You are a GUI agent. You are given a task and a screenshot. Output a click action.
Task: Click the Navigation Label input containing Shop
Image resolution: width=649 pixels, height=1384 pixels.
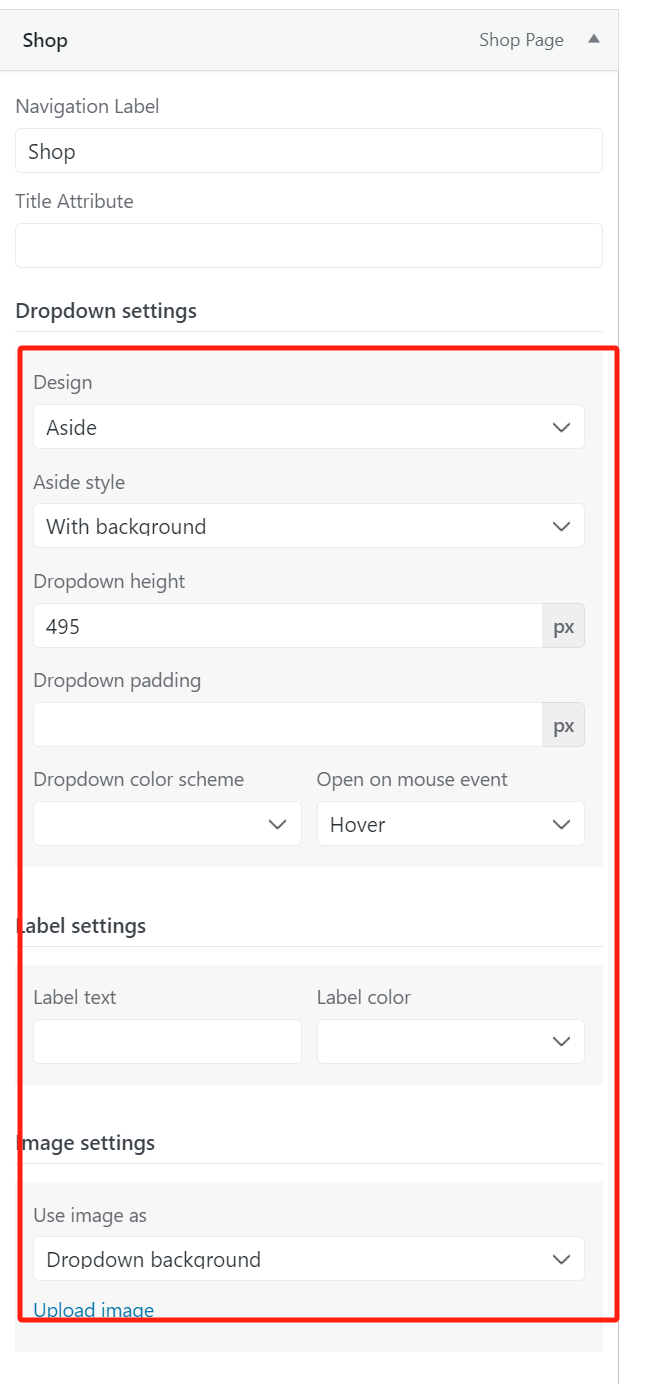[308, 151]
